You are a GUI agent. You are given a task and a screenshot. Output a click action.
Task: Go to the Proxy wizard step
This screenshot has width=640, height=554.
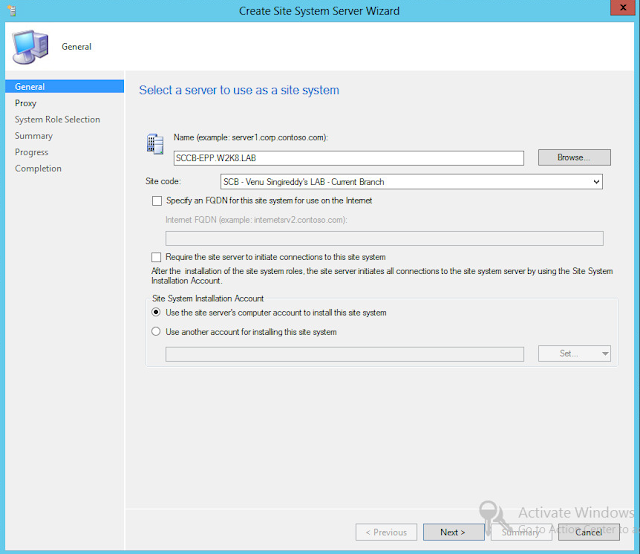(25, 103)
